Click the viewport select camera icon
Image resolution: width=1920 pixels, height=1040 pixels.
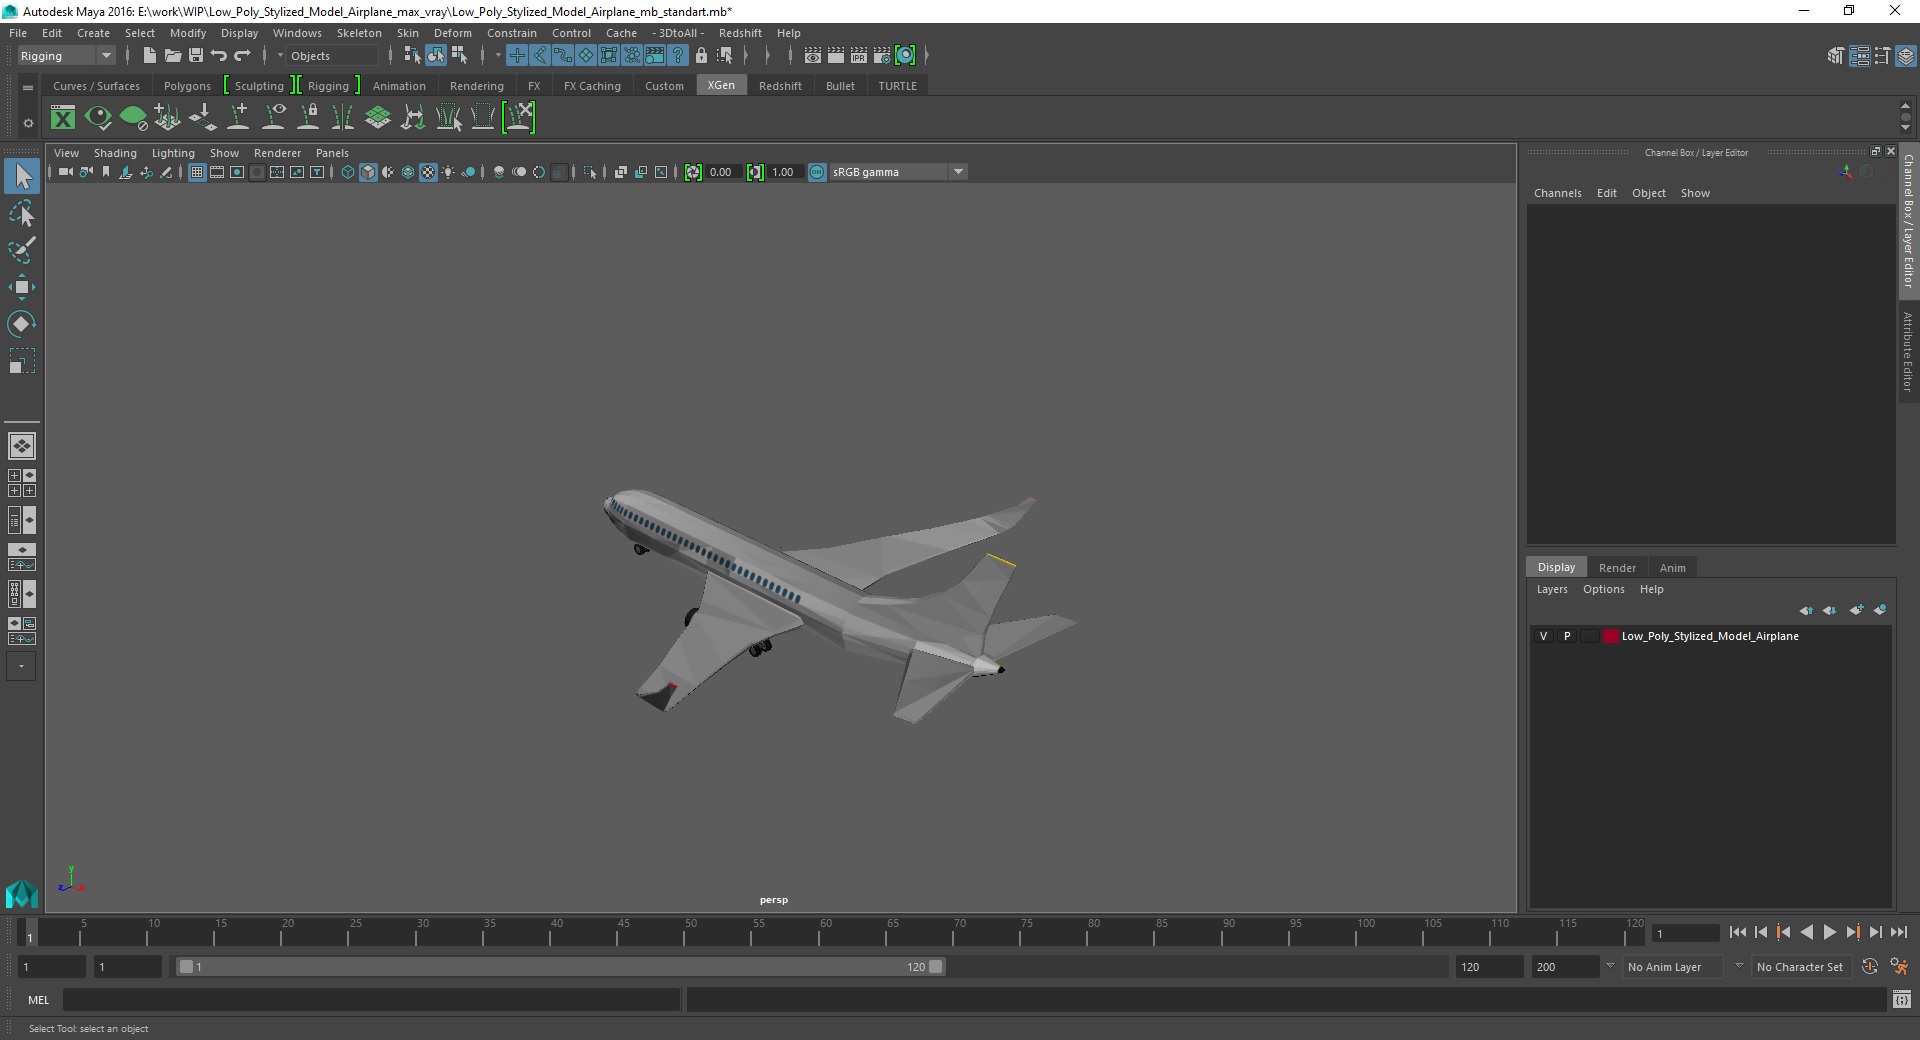65,172
